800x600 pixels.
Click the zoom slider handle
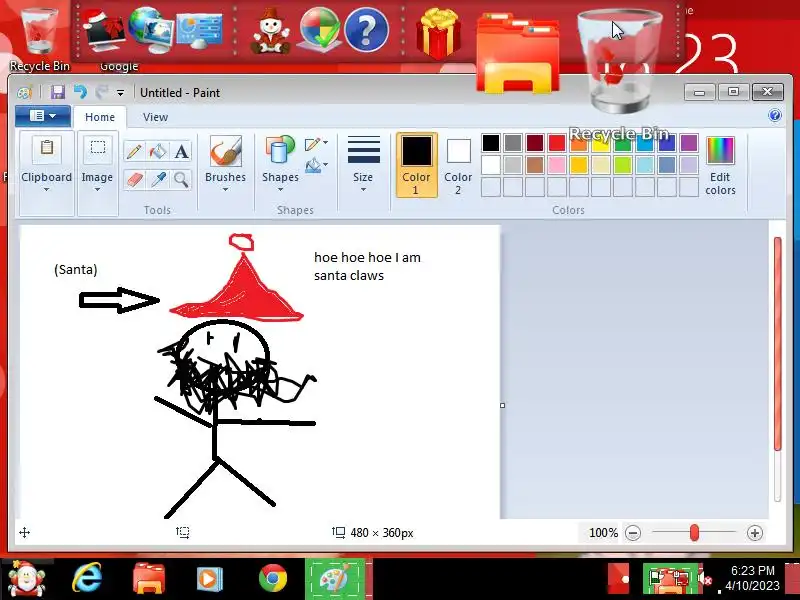coord(694,533)
